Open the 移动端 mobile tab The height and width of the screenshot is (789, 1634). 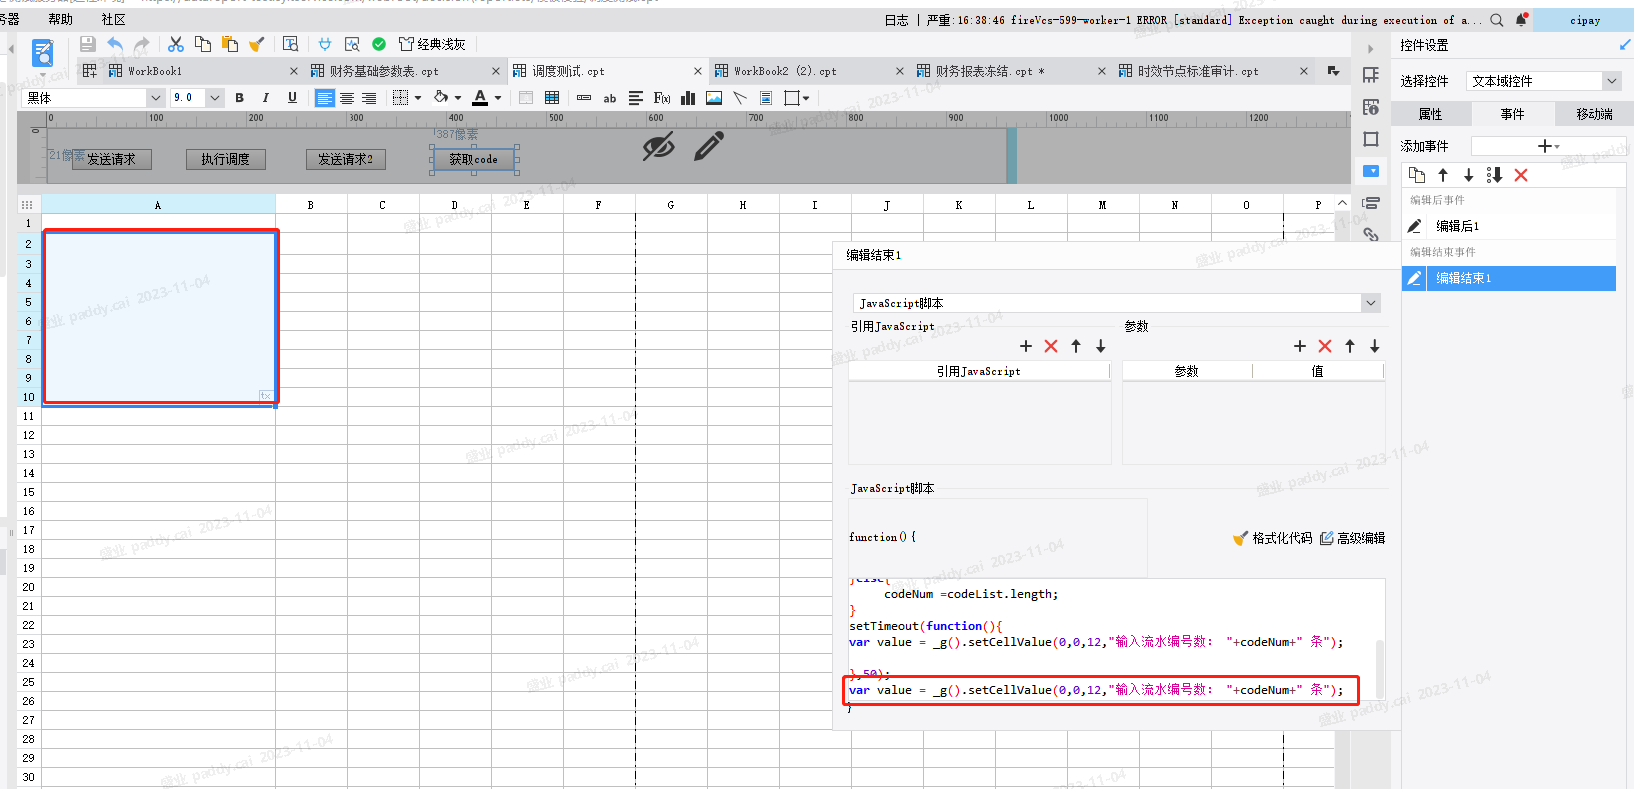coord(1594,114)
